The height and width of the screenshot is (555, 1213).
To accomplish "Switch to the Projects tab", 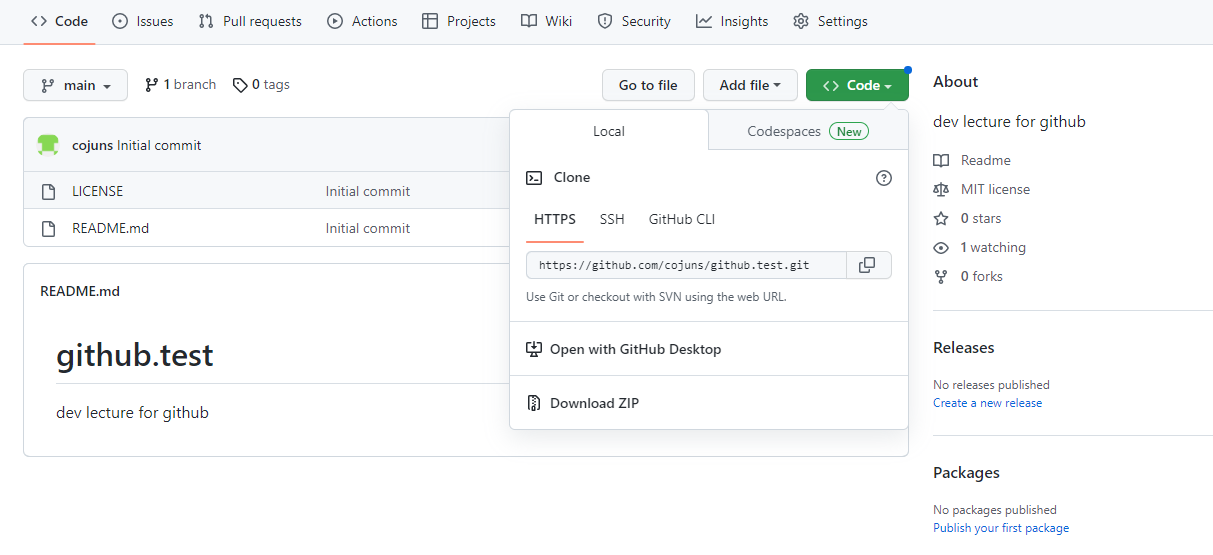I will [x=459, y=21].
